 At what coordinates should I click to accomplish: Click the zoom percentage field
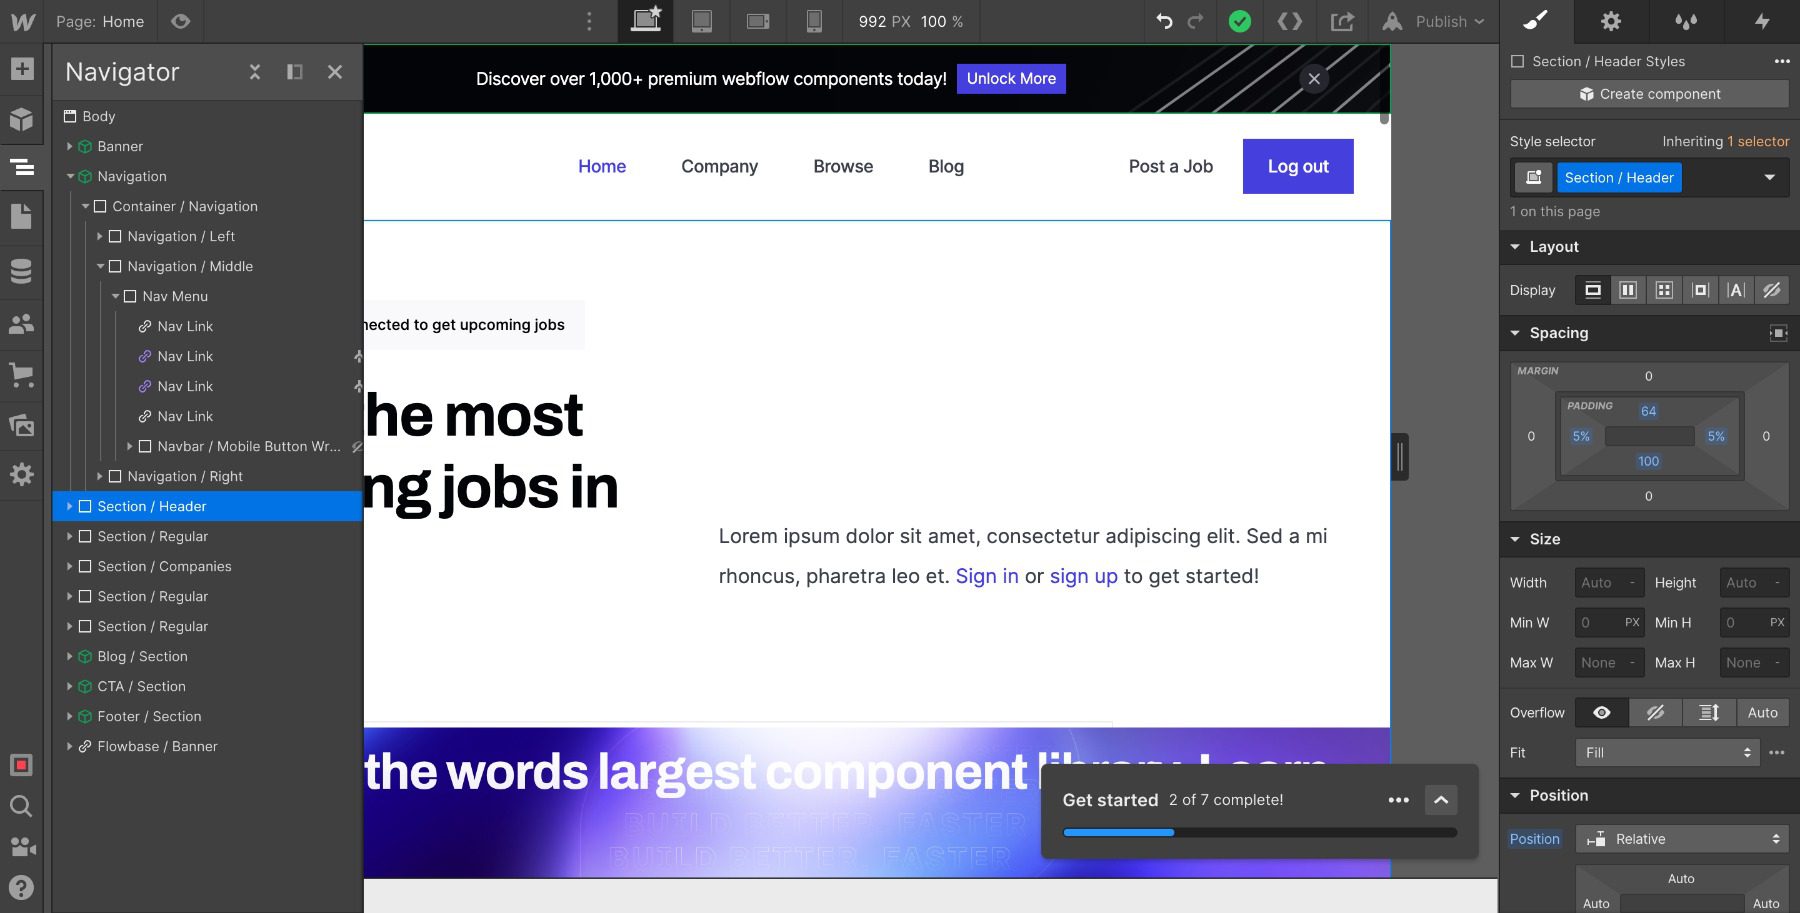[941, 21]
